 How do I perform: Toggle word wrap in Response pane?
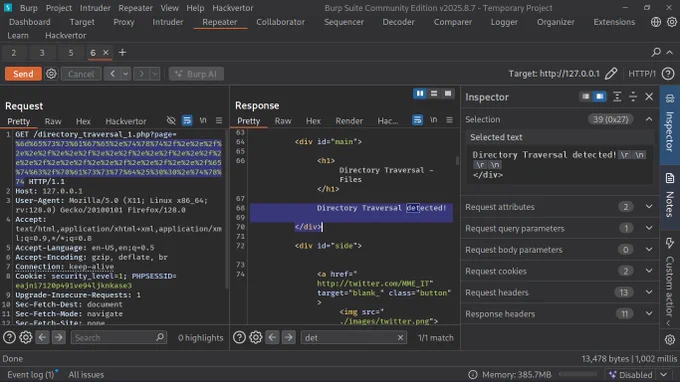[x=417, y=120]
